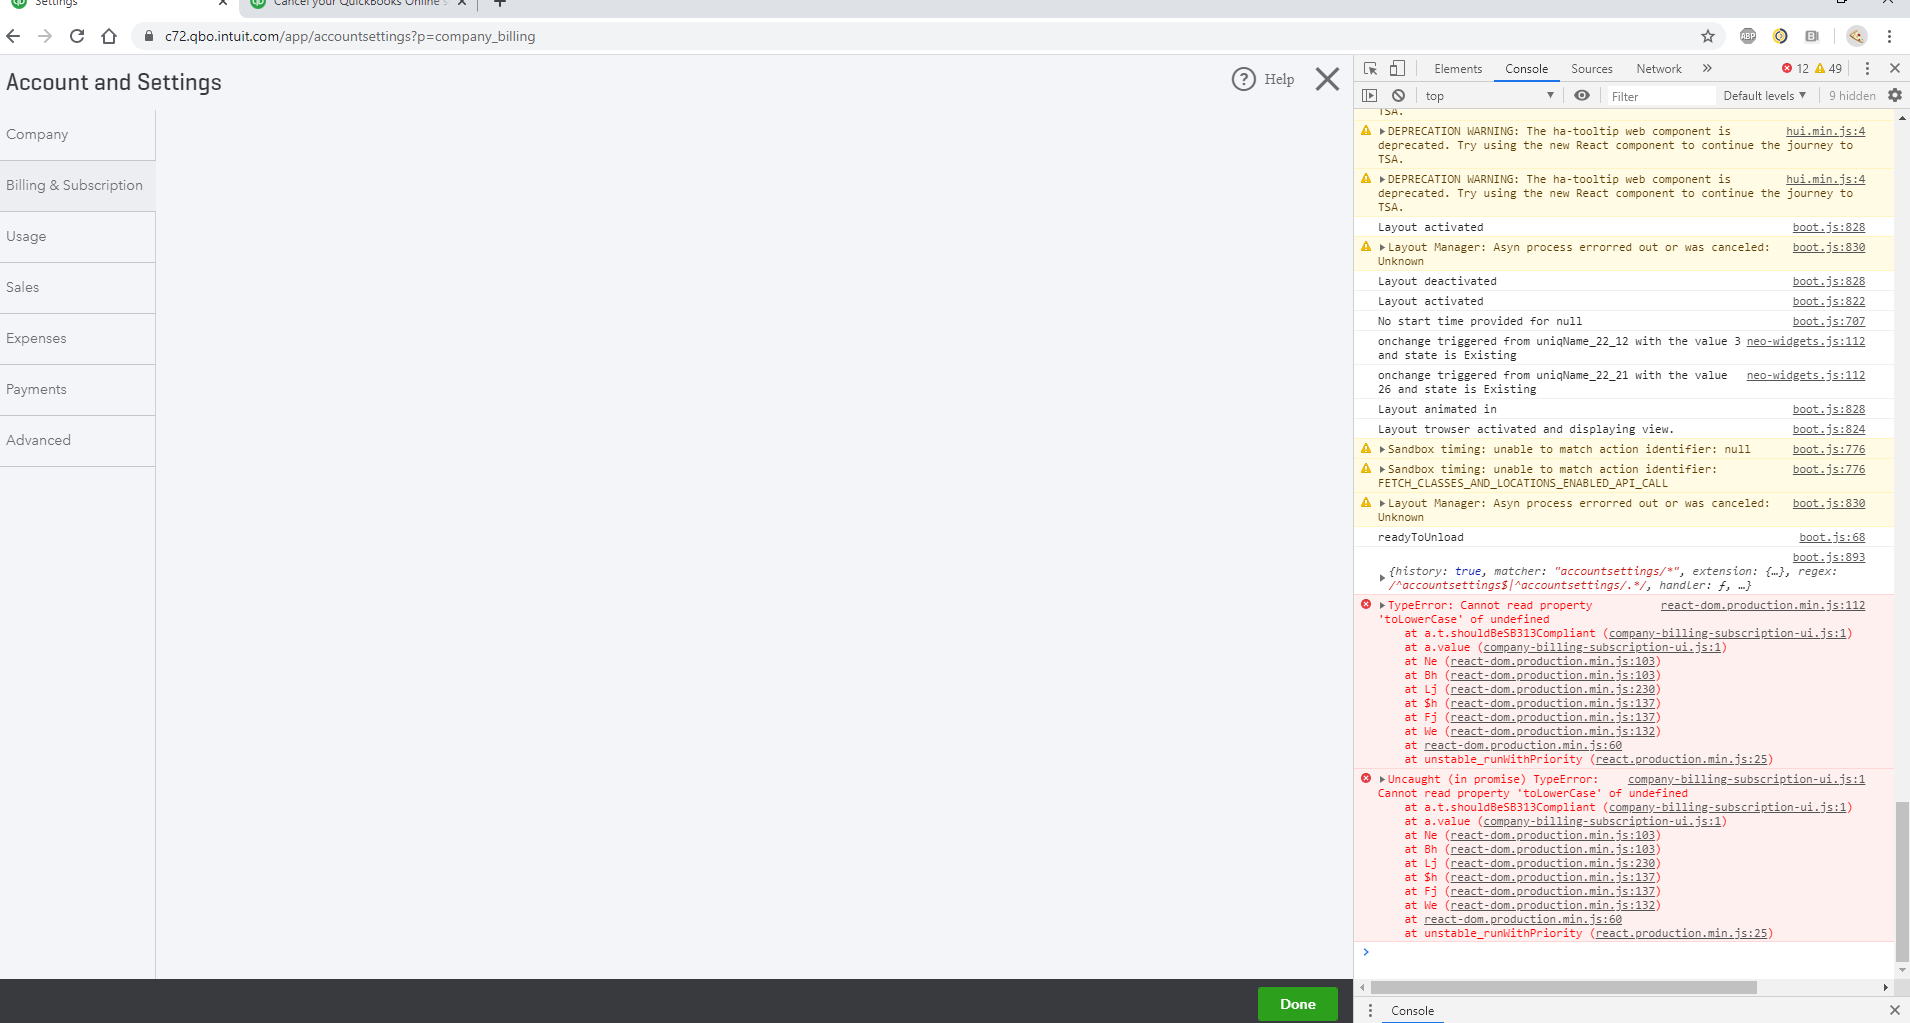The width and height of the screenshot is (1910, 1023).
Task: Open the Default levels dropdown
Action: [1764, 95]
